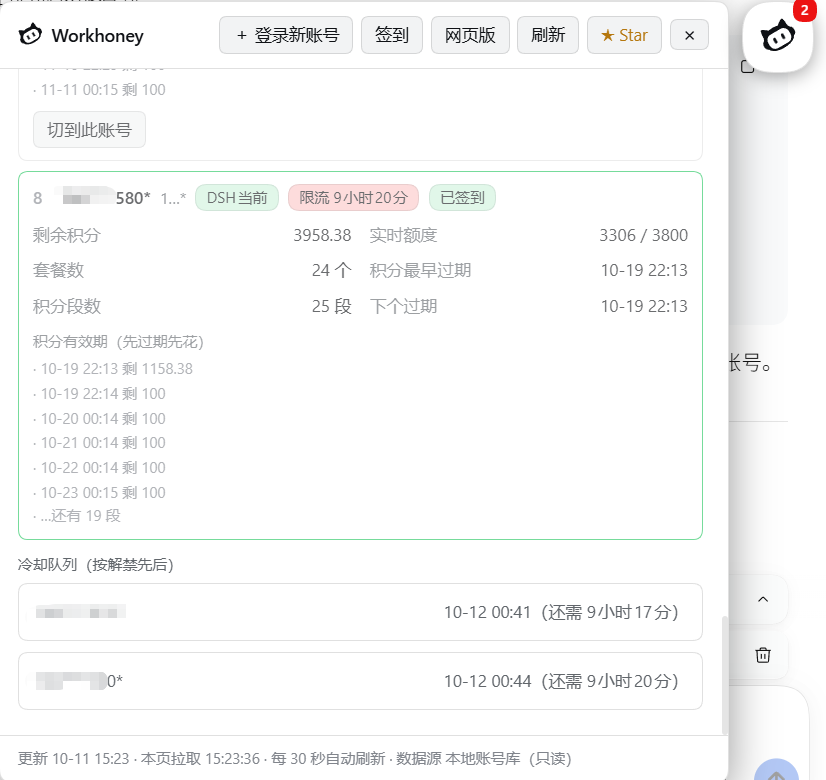Close the Workhoney panel with X
The height and width of the screenshot is (780, 826).
(689, 35)
